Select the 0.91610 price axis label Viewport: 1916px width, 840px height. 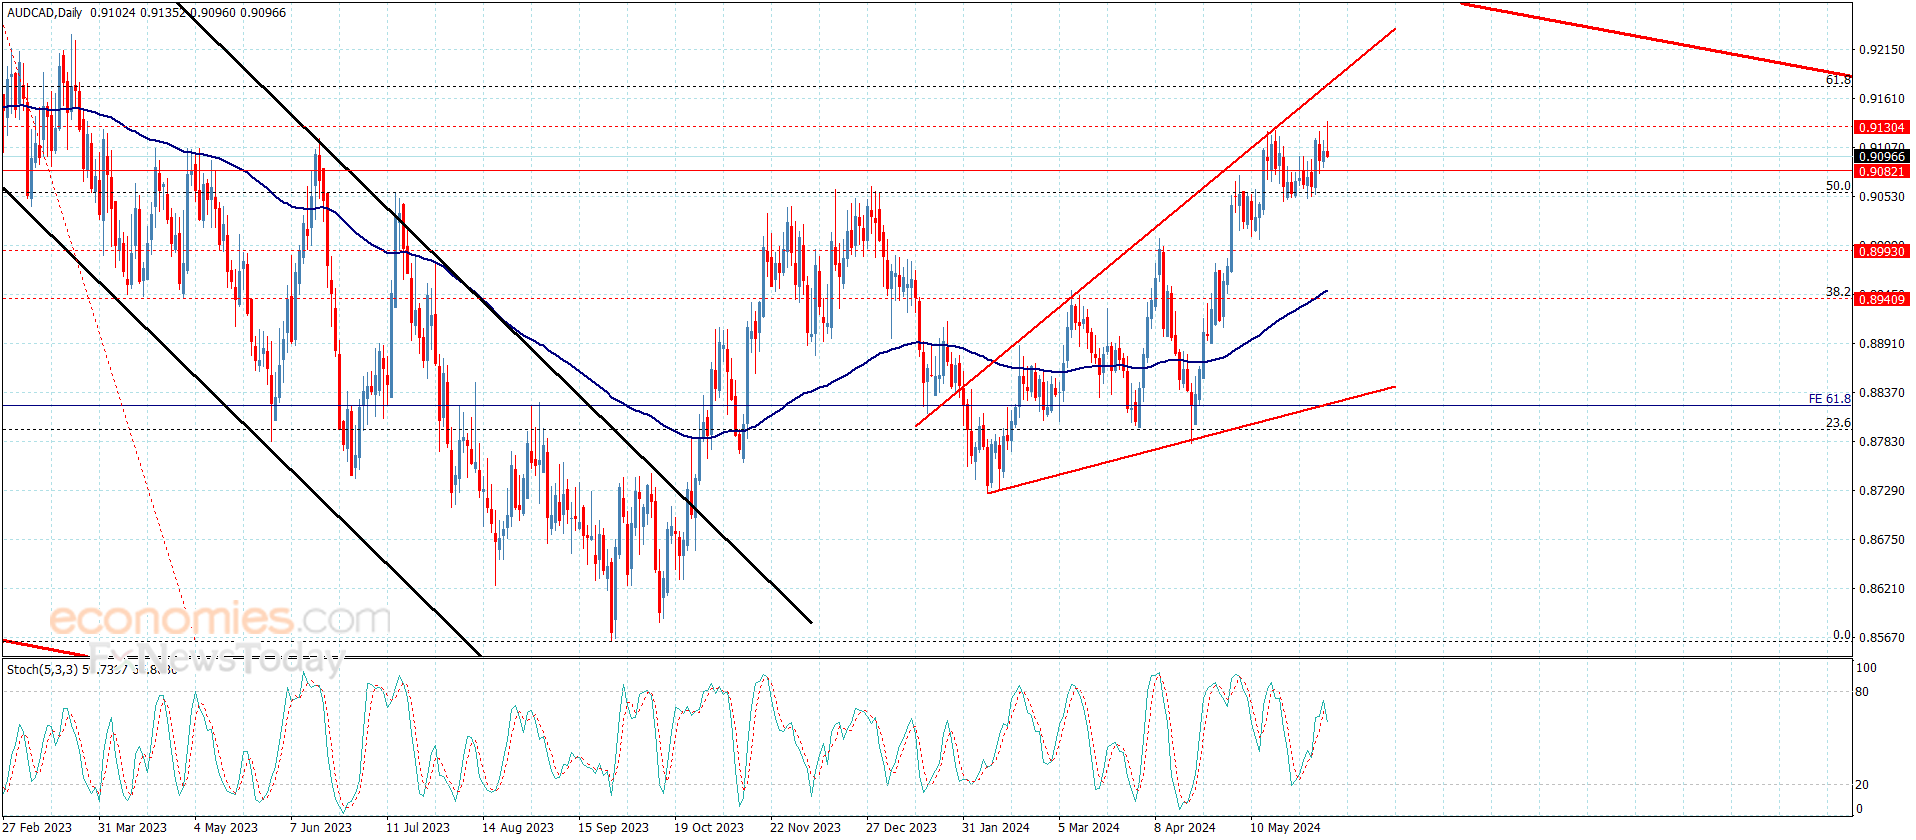1881,99
